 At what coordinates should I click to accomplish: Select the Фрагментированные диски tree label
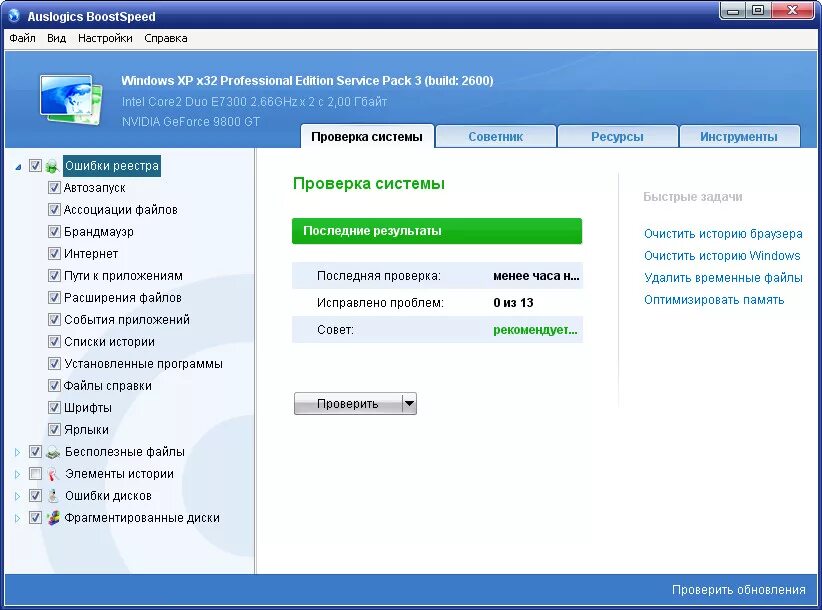point(142,518)
